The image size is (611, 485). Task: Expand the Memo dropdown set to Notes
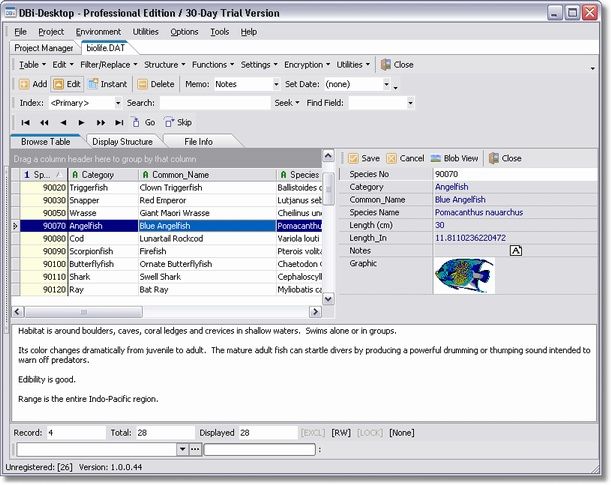pos(274,84)
